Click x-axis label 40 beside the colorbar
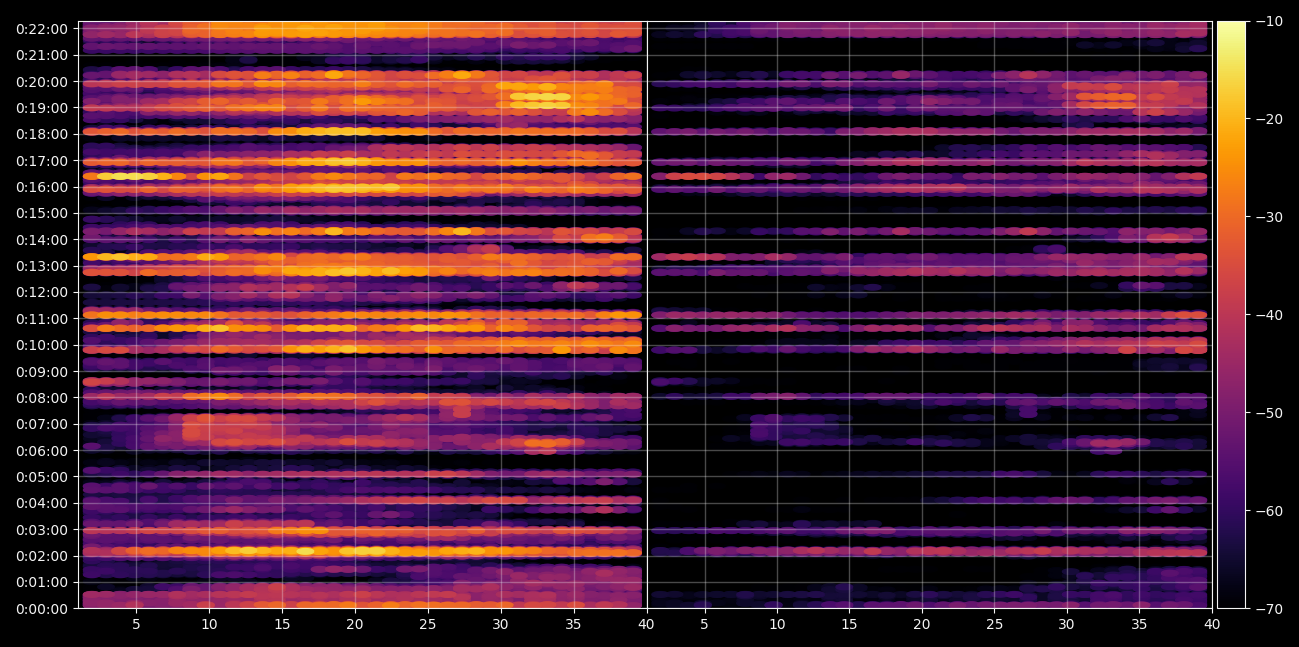Image resolution: width=1299 pixels, height=647 pixels. 1212,624
